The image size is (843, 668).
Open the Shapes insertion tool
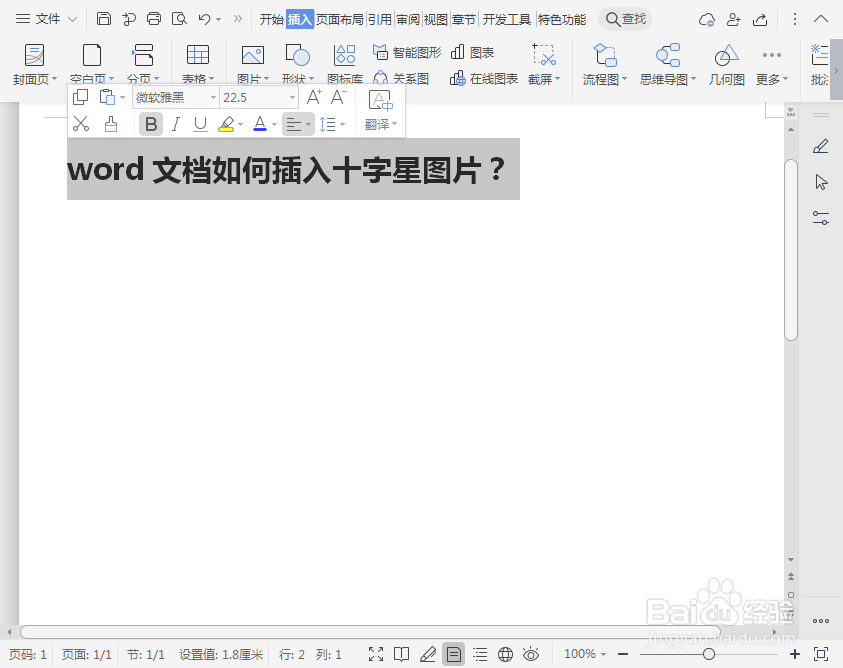click(x=296, y=60)
